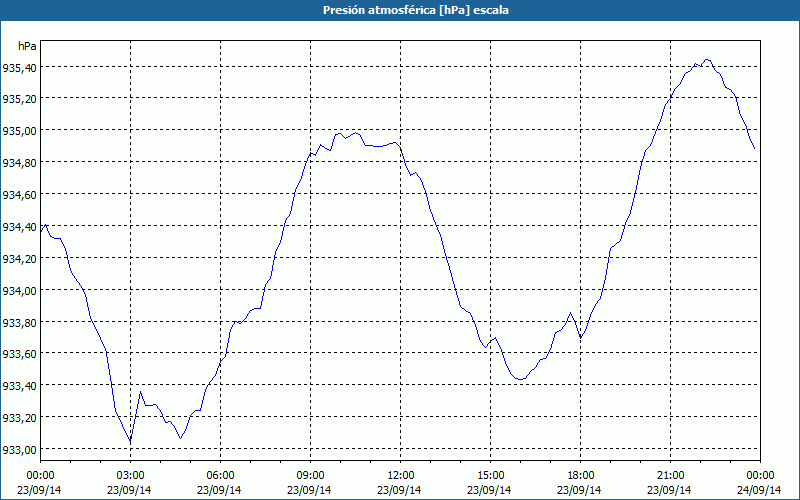
Task: Select the 933,60 y-axis value
Action: [19, 353]
